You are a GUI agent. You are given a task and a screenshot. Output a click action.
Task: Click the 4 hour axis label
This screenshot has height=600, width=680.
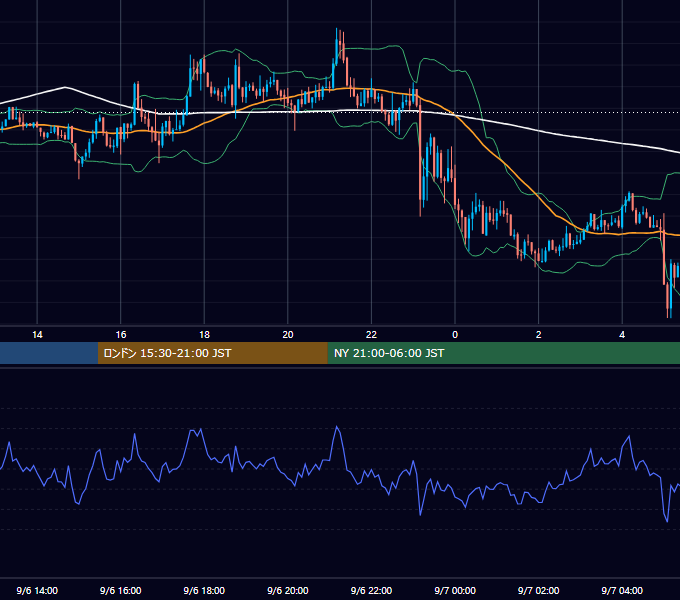click(622, 335)
